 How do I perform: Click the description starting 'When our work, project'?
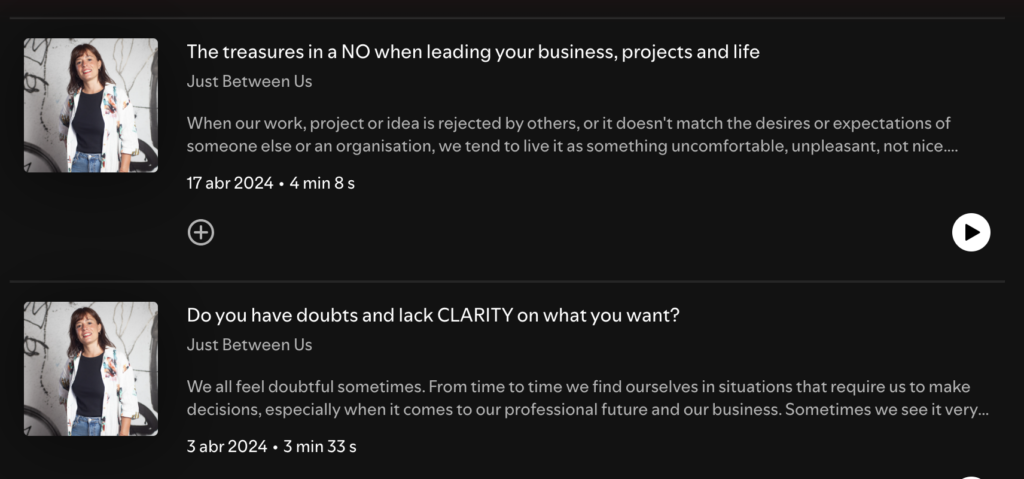tap(572, 134)
